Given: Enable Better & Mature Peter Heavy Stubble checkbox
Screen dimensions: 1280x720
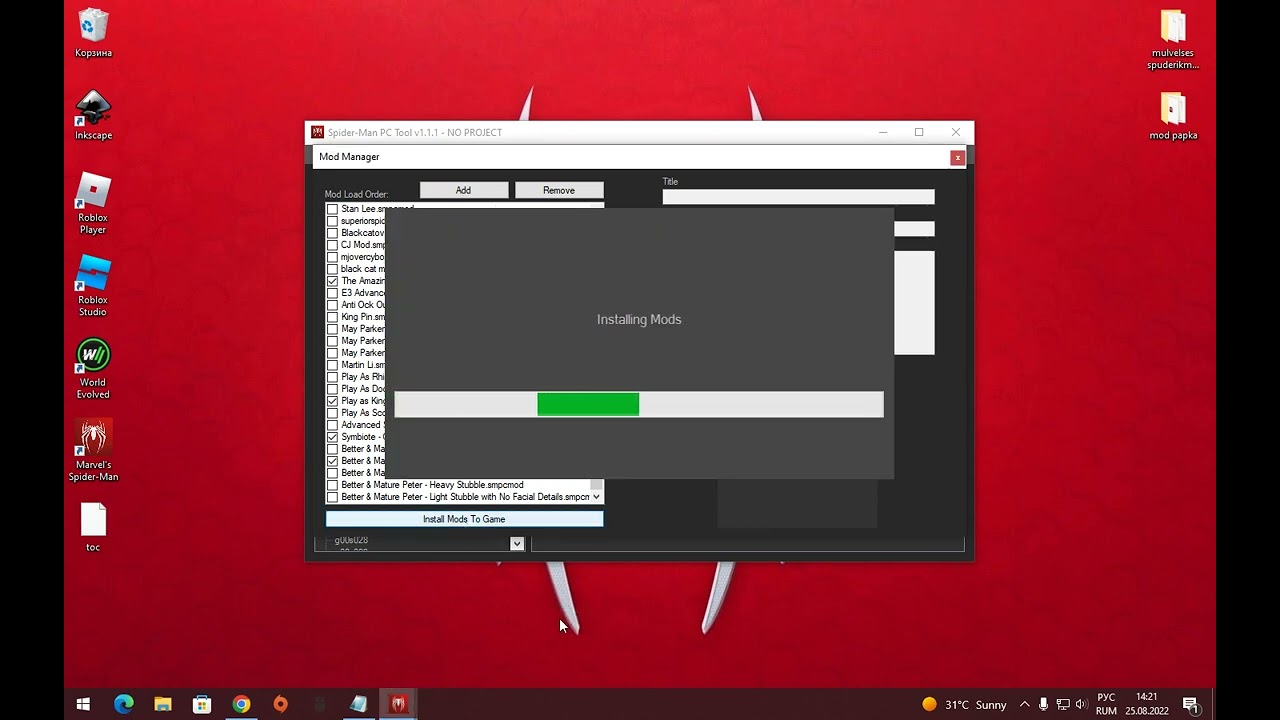Looking at the screenshot, I should pyautogui.click(x=333, y=485).
